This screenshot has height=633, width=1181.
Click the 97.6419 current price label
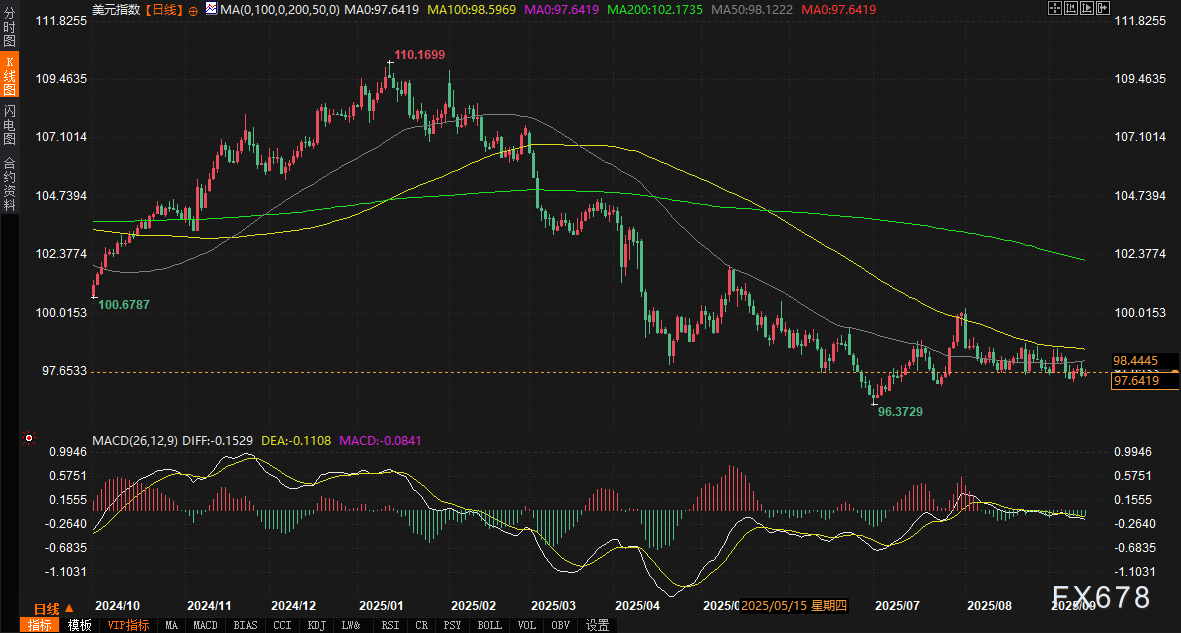click(1136, 380)
